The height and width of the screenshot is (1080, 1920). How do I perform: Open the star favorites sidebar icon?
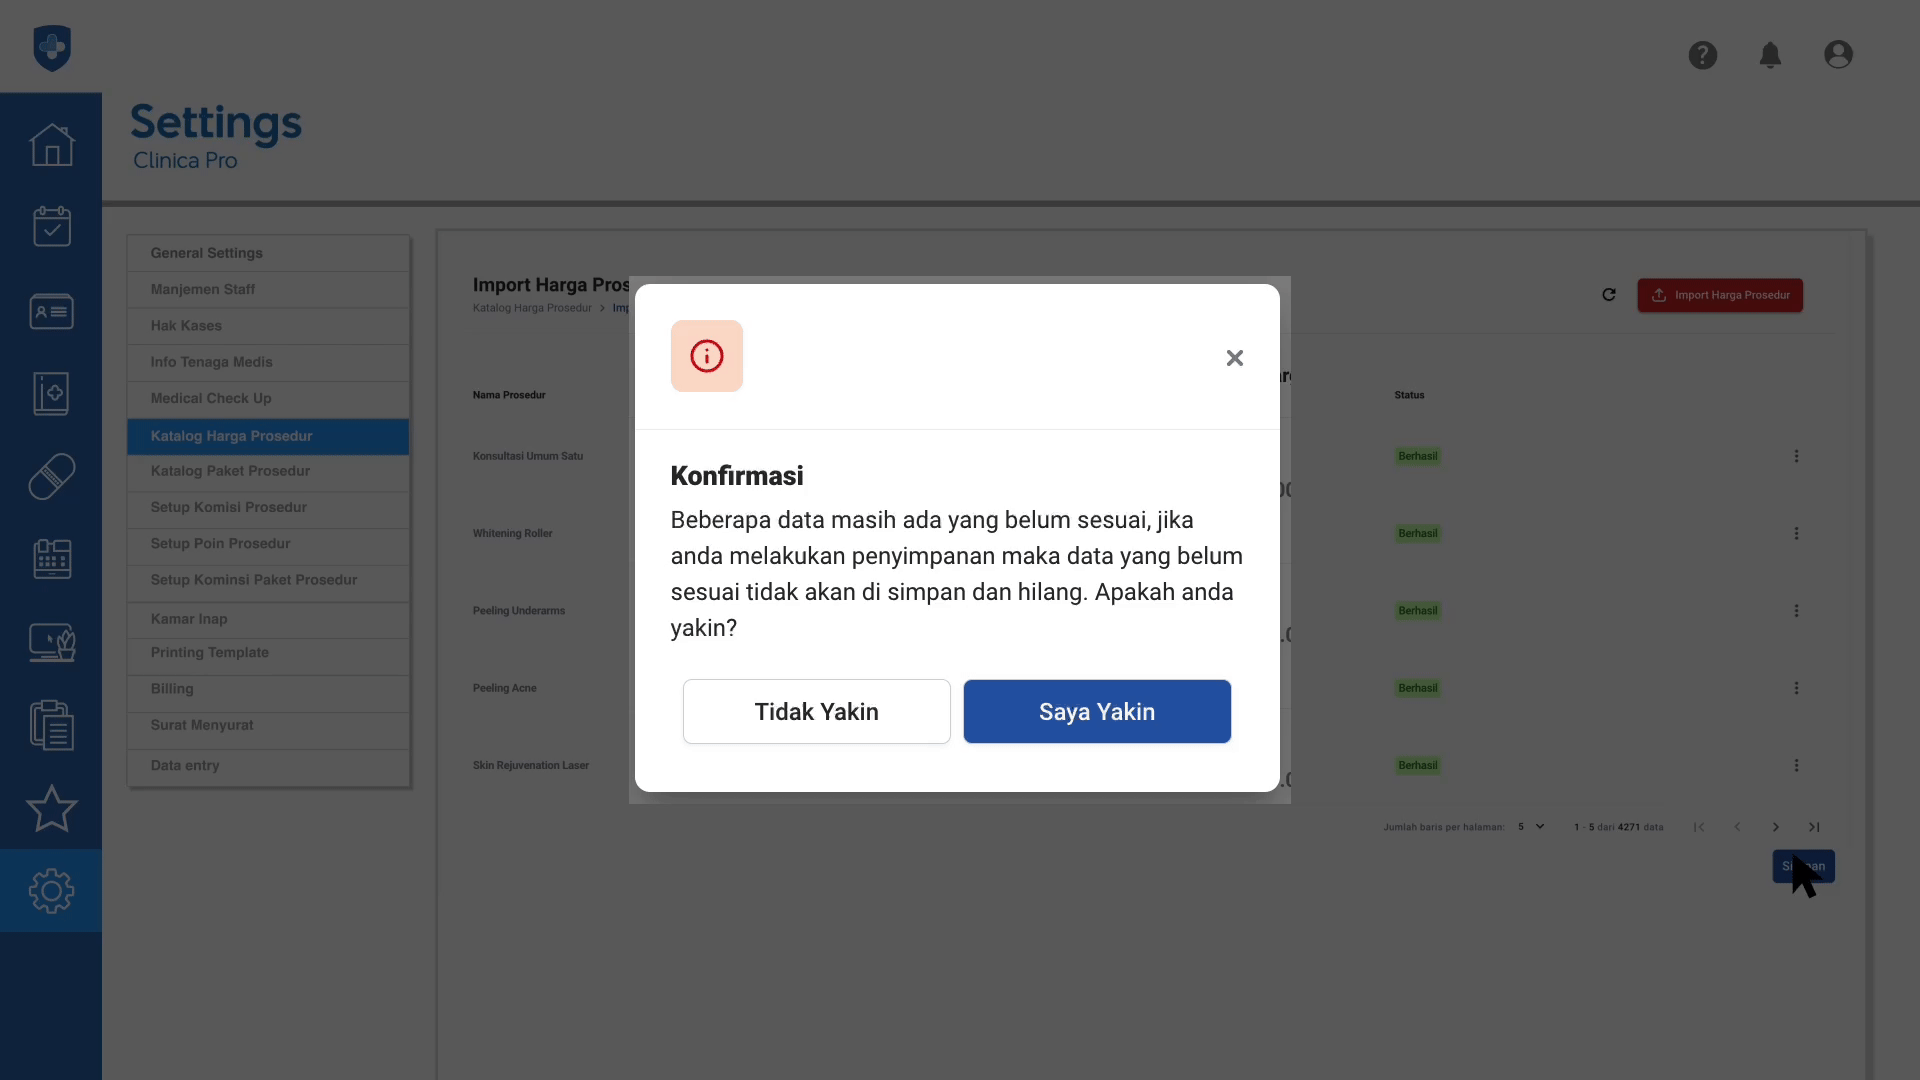51,808
